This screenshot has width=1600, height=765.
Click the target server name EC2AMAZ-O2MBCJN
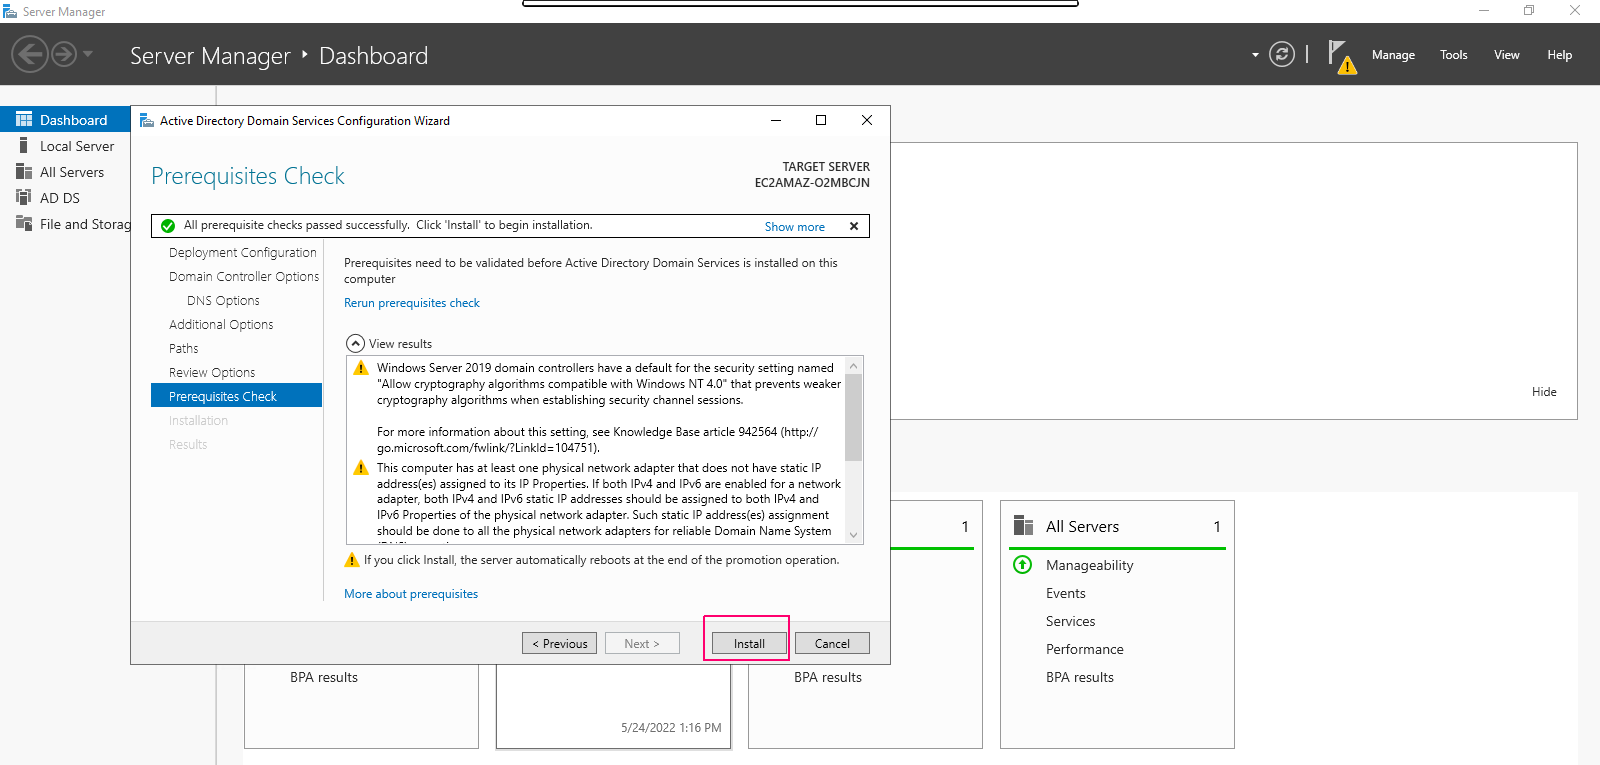coord(812,183)
